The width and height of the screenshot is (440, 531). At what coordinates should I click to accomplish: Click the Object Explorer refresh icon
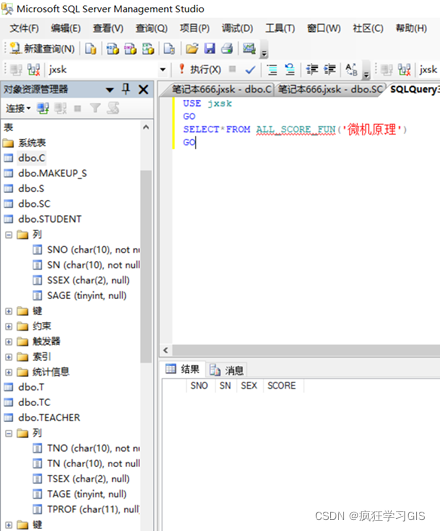pyautogui.click(x=113, y=108)
